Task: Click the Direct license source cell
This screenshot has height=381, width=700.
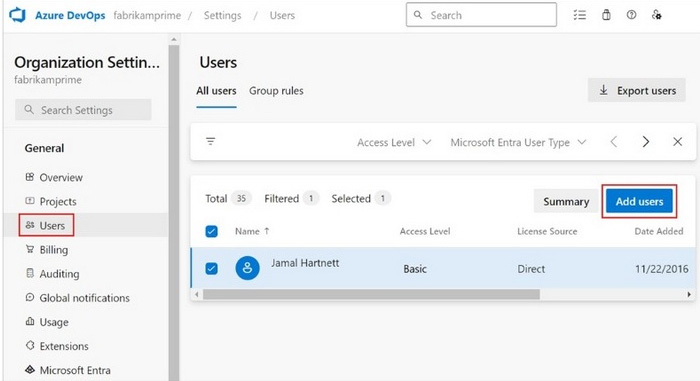Action: (x=531, y=269)
